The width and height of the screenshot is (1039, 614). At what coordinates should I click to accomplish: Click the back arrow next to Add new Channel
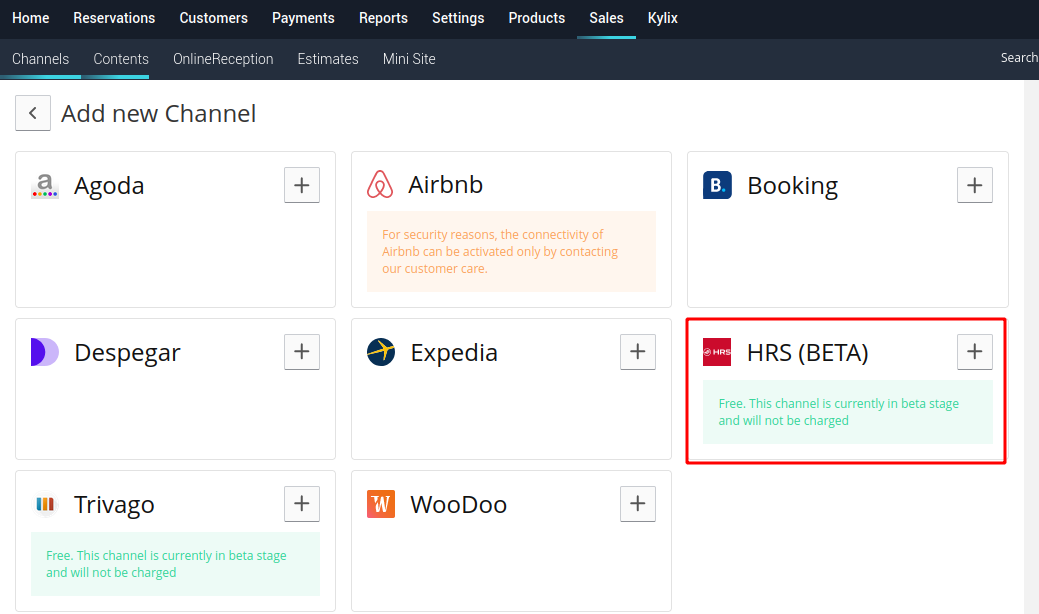coord(33,113)
